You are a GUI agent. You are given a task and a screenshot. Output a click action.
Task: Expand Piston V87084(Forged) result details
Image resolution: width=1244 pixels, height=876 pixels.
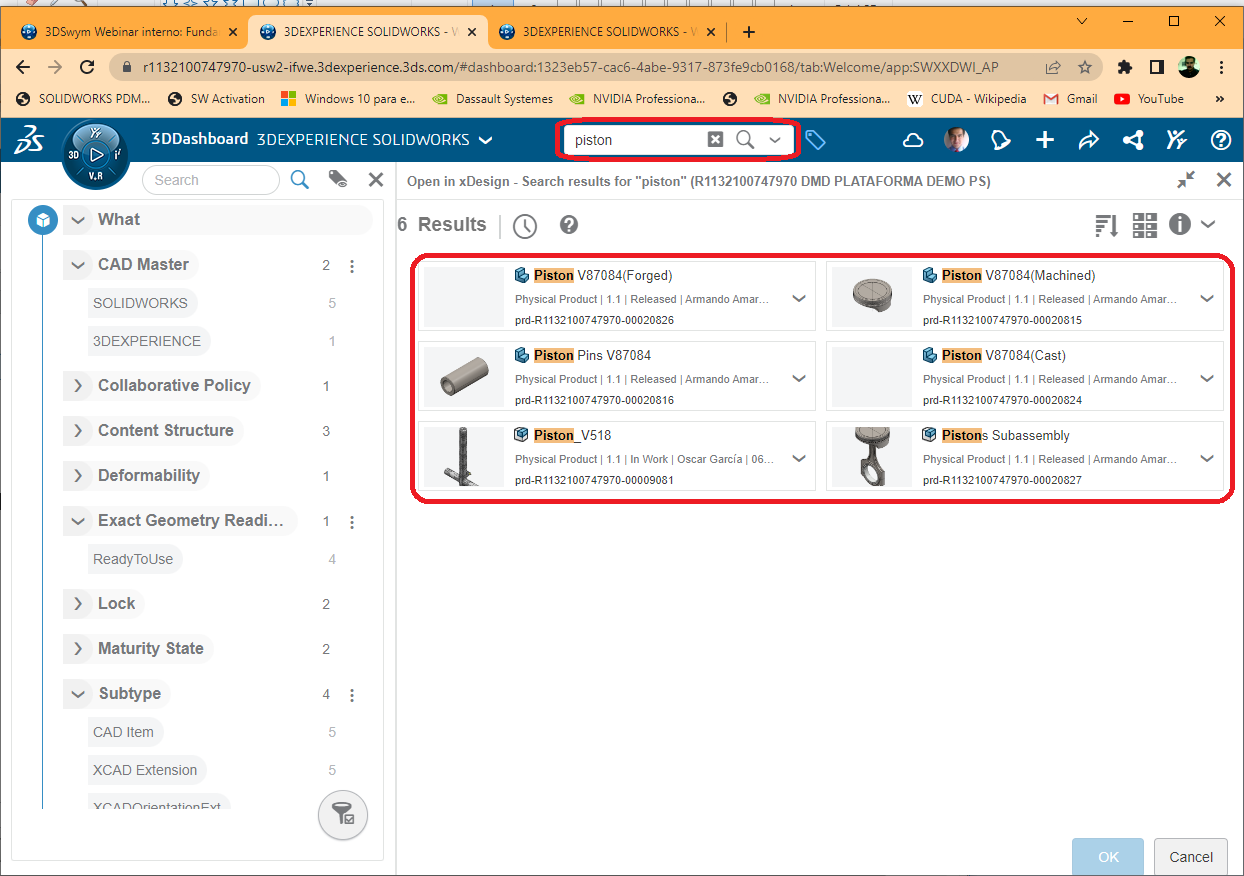tap(799, 298)
